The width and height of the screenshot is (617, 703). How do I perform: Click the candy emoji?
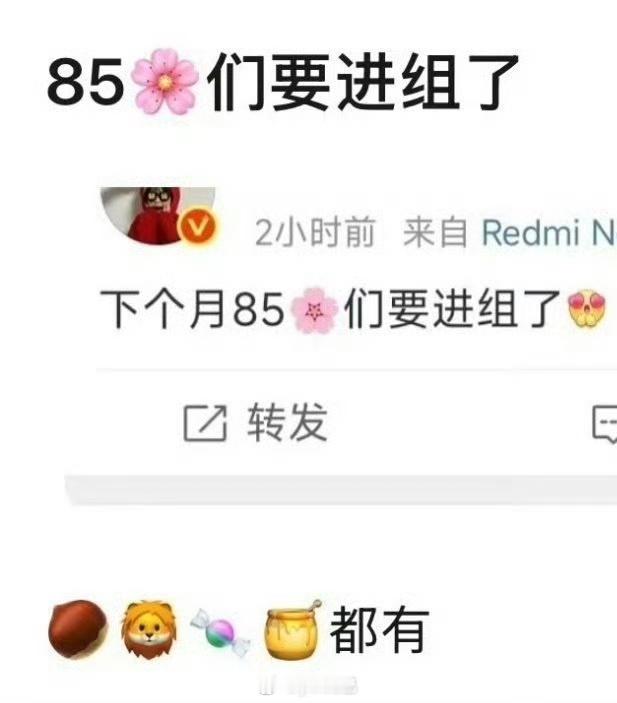(x=220, y=633)
